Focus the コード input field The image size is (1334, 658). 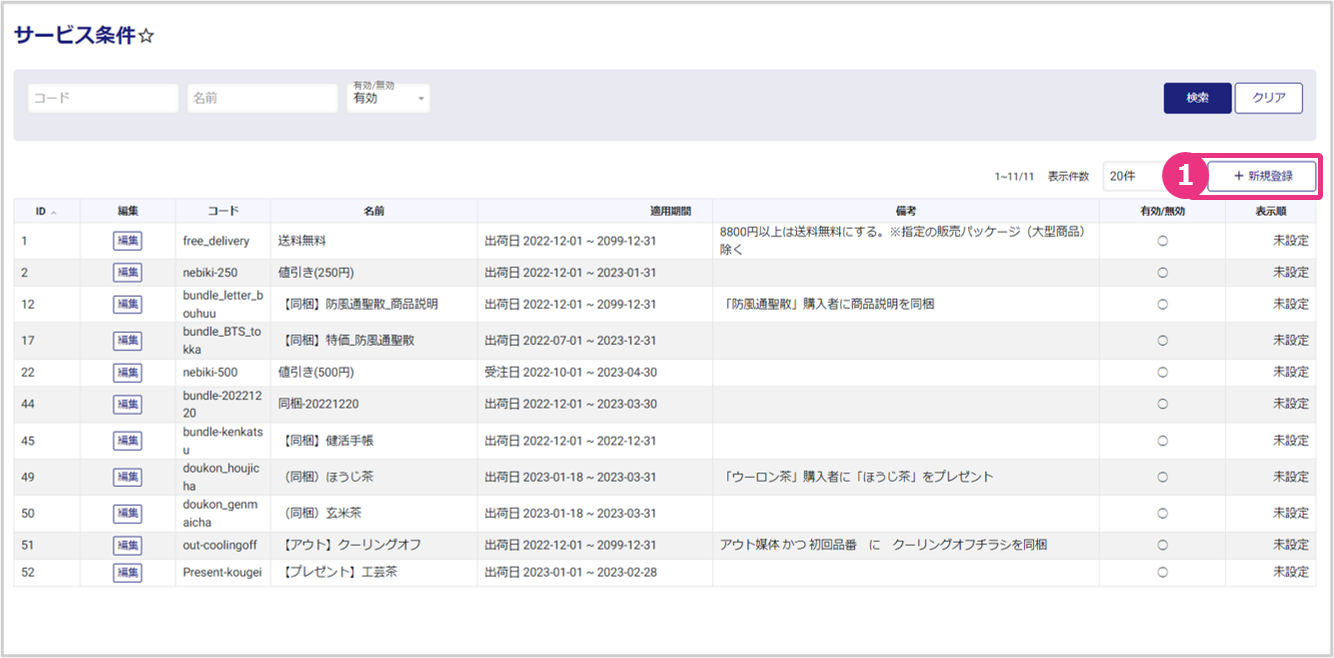[103, 98]
